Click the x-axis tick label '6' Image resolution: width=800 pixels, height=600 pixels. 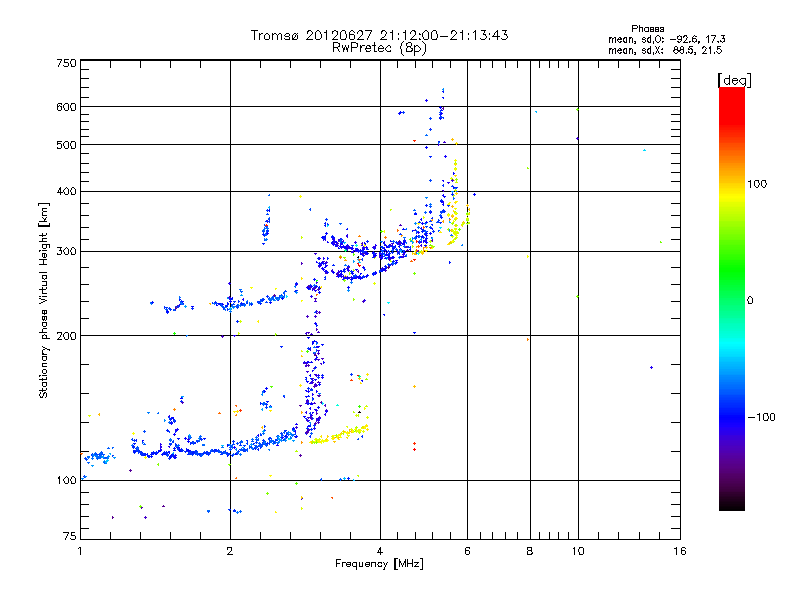click(467, 551)
